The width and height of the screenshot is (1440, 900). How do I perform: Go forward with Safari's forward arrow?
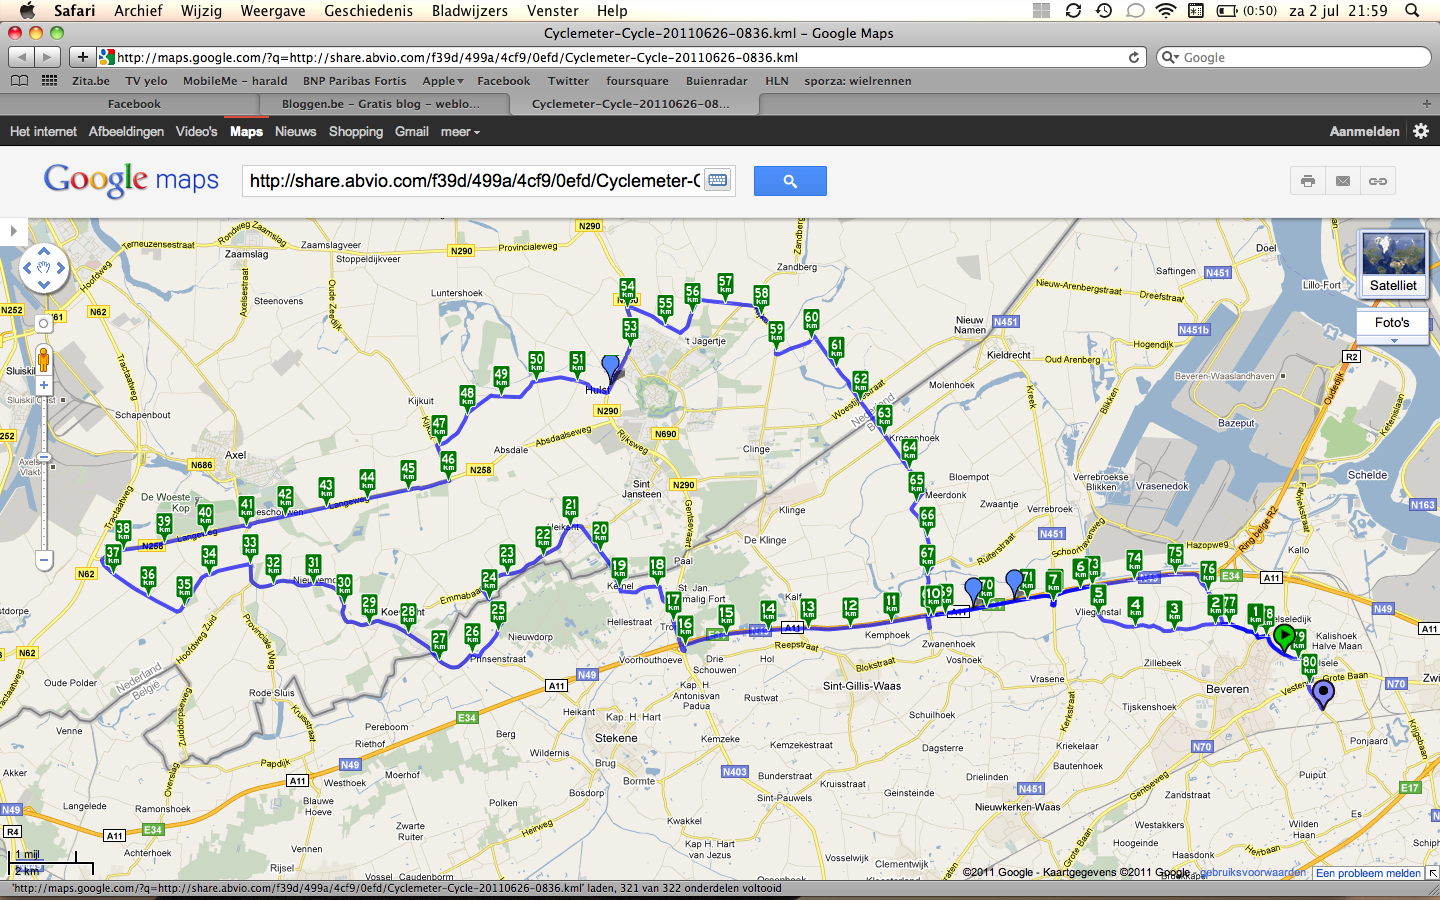[48, 57]
